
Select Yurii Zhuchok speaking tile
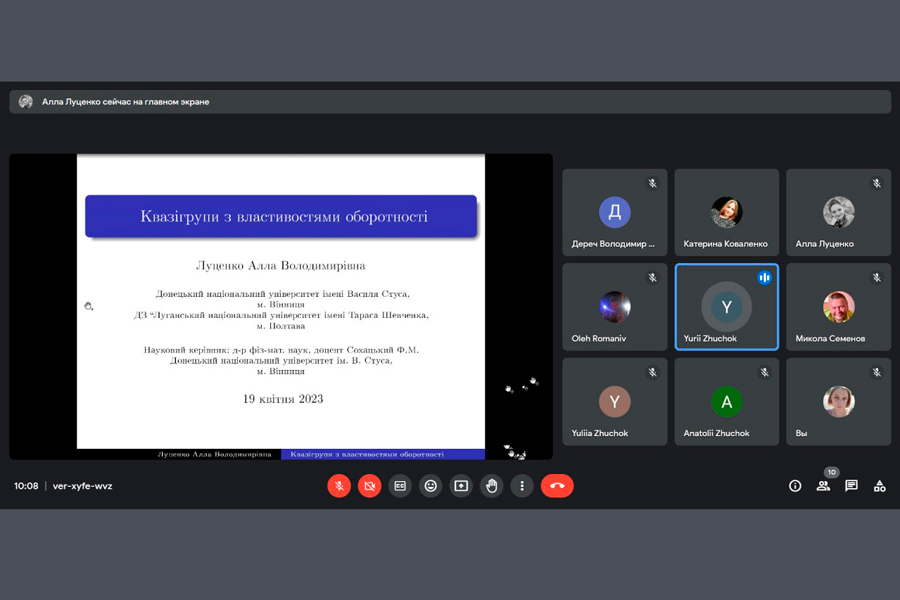(727, 307)
